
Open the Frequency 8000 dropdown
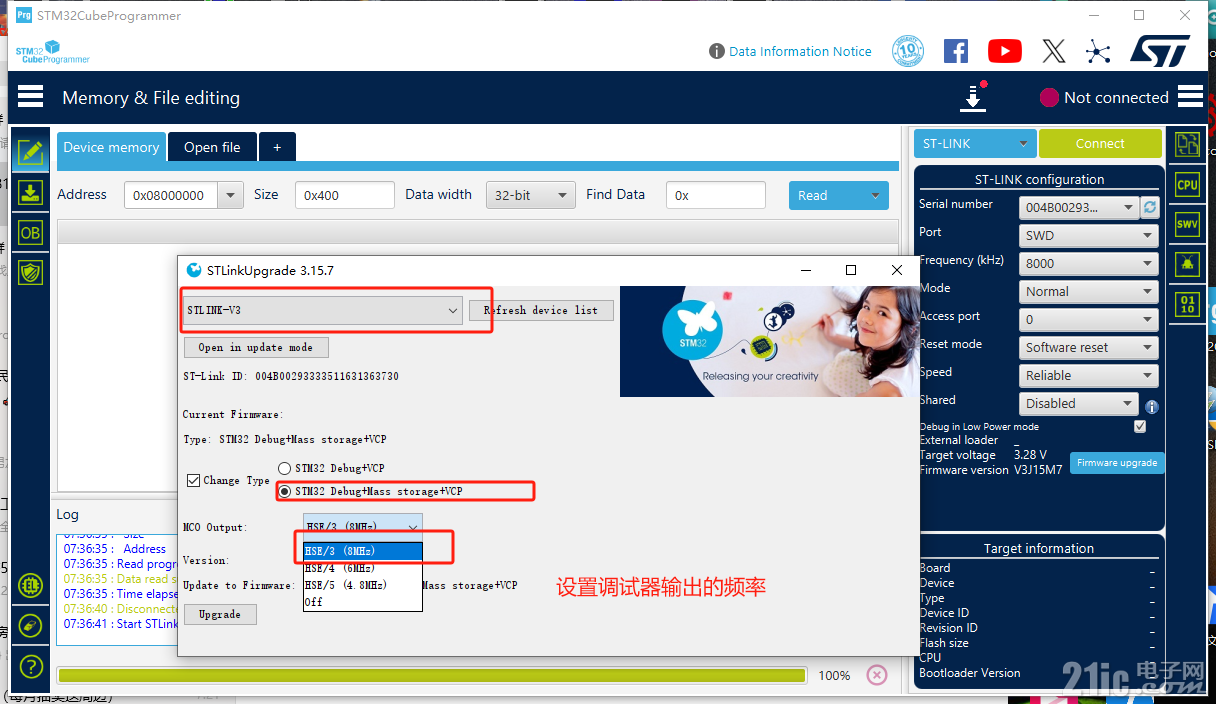(1089, 263)
